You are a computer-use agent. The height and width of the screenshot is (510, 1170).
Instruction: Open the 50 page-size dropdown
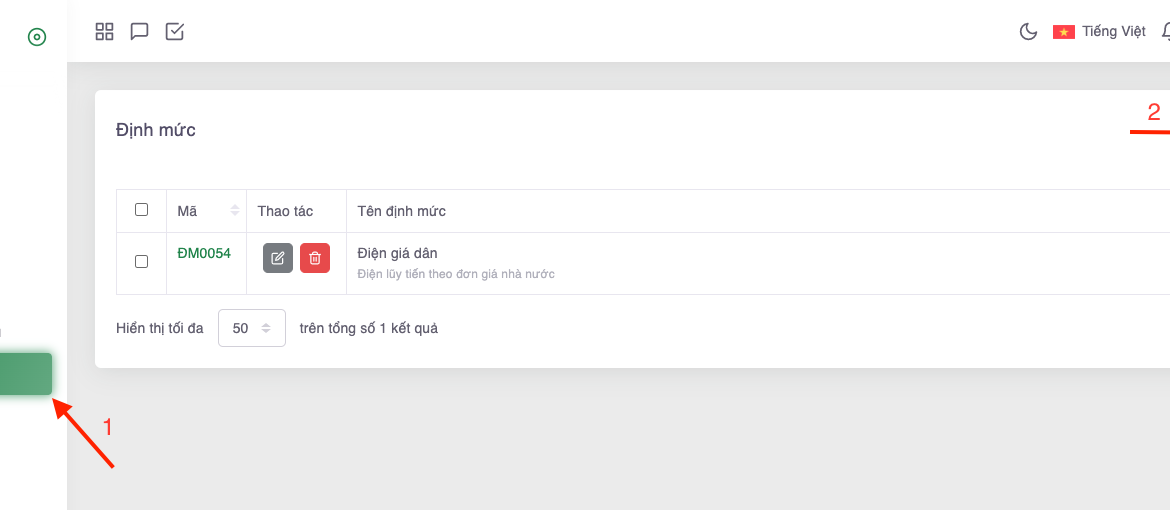252,328
